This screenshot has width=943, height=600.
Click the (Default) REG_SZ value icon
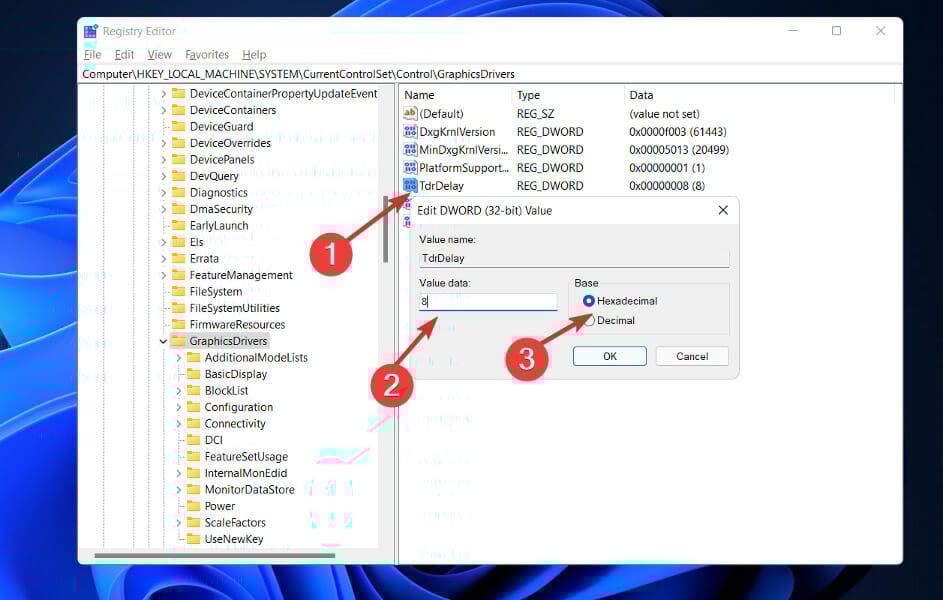tap(408, 113)
